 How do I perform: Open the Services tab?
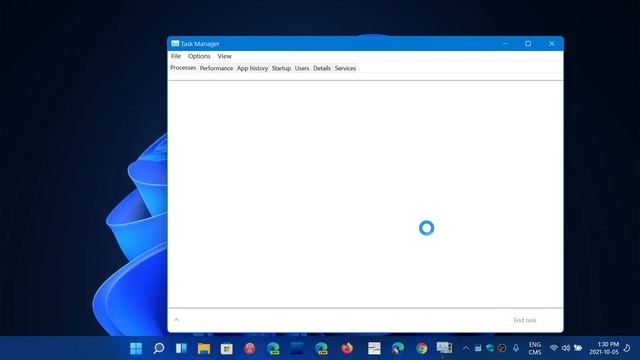coord(345,68)
